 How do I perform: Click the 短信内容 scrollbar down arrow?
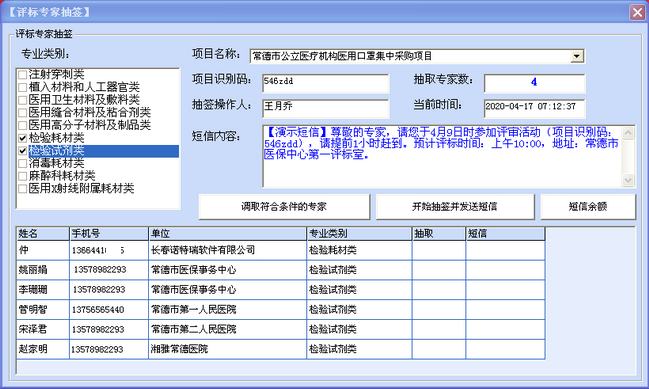[628, 180]
